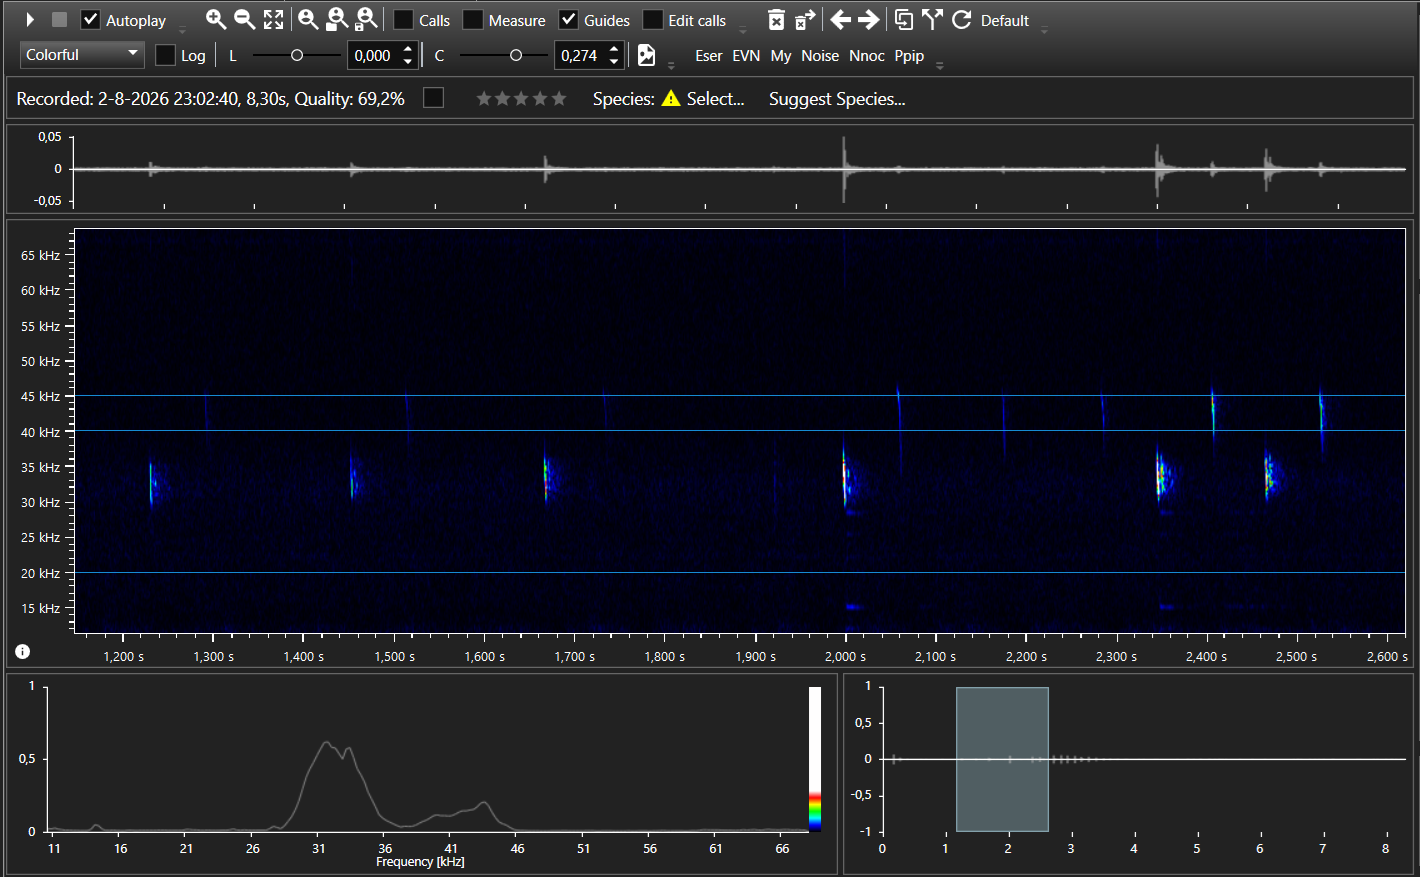Enable the Edit calls checkbox
Viewport: 1420px width, 877px height.
coord(652,20)
